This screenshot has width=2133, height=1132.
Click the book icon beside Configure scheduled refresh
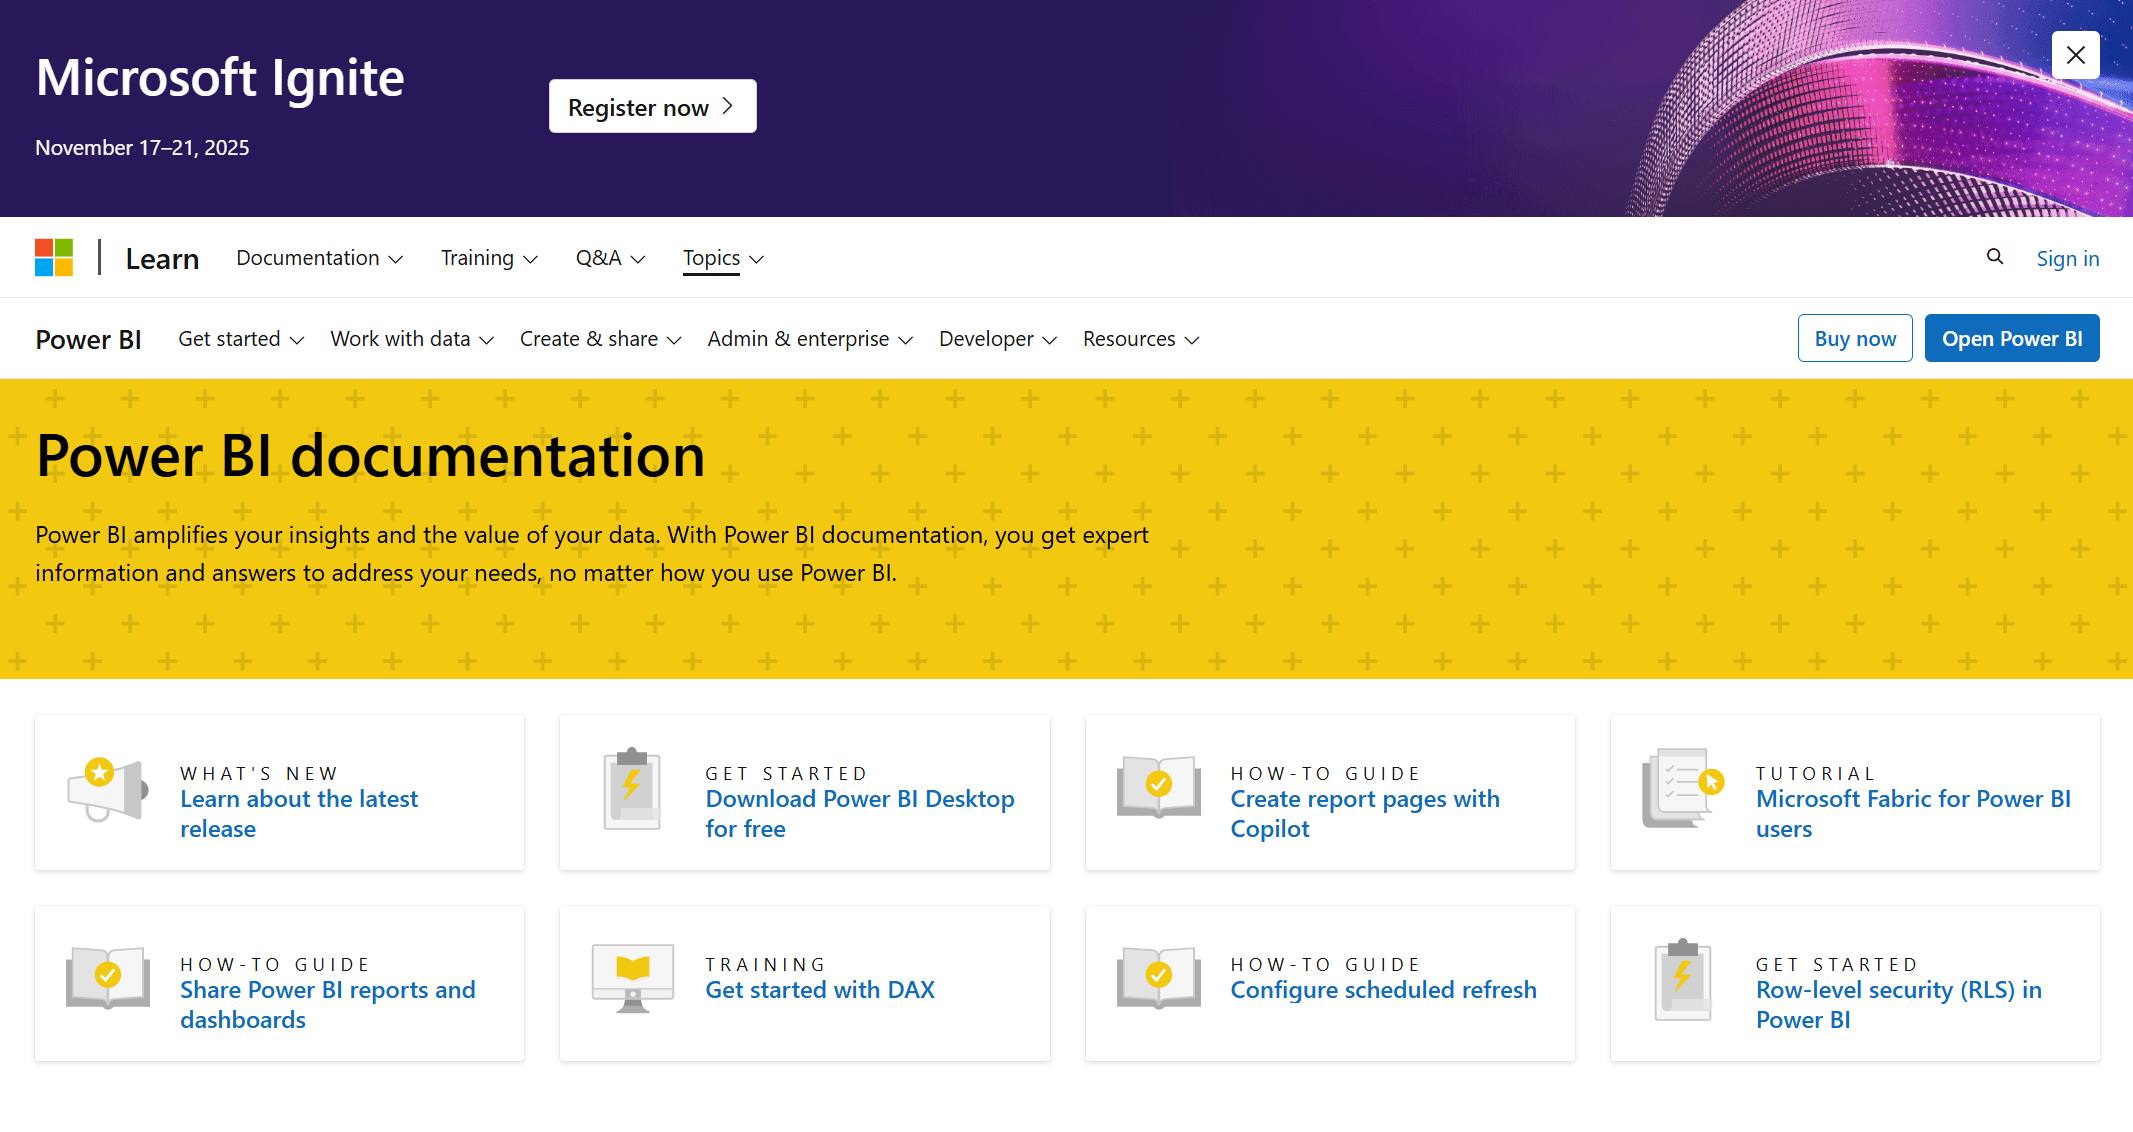pyautogui.click(x=1158, y=977)
